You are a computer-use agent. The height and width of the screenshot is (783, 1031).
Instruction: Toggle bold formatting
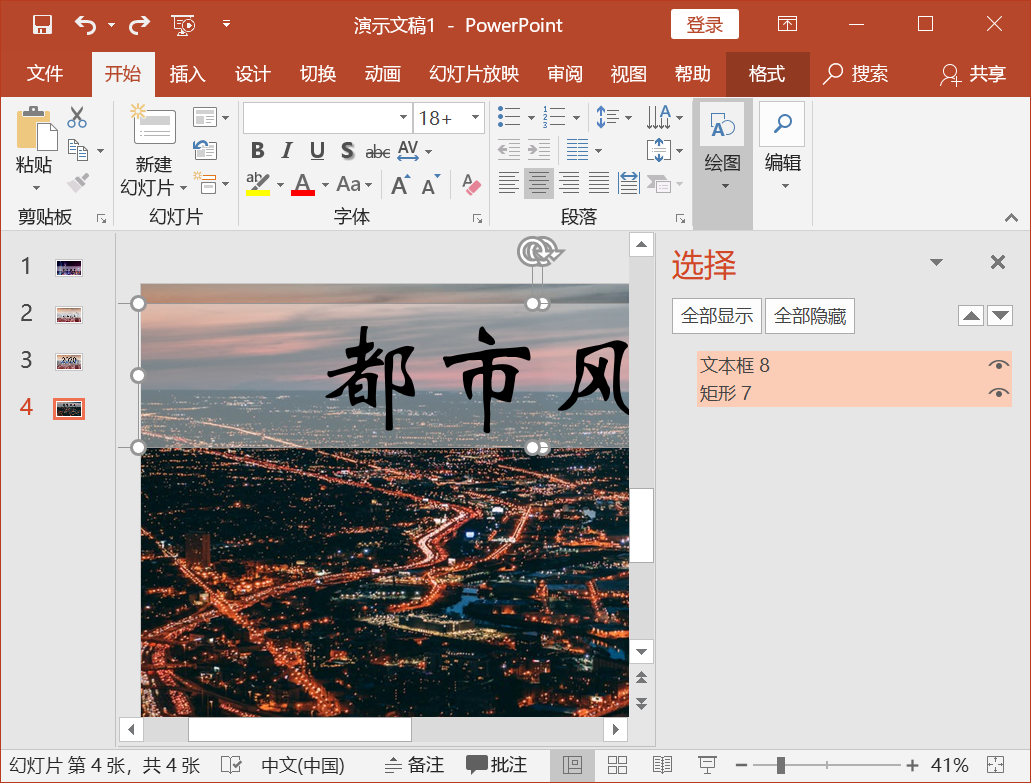[257, 150]
